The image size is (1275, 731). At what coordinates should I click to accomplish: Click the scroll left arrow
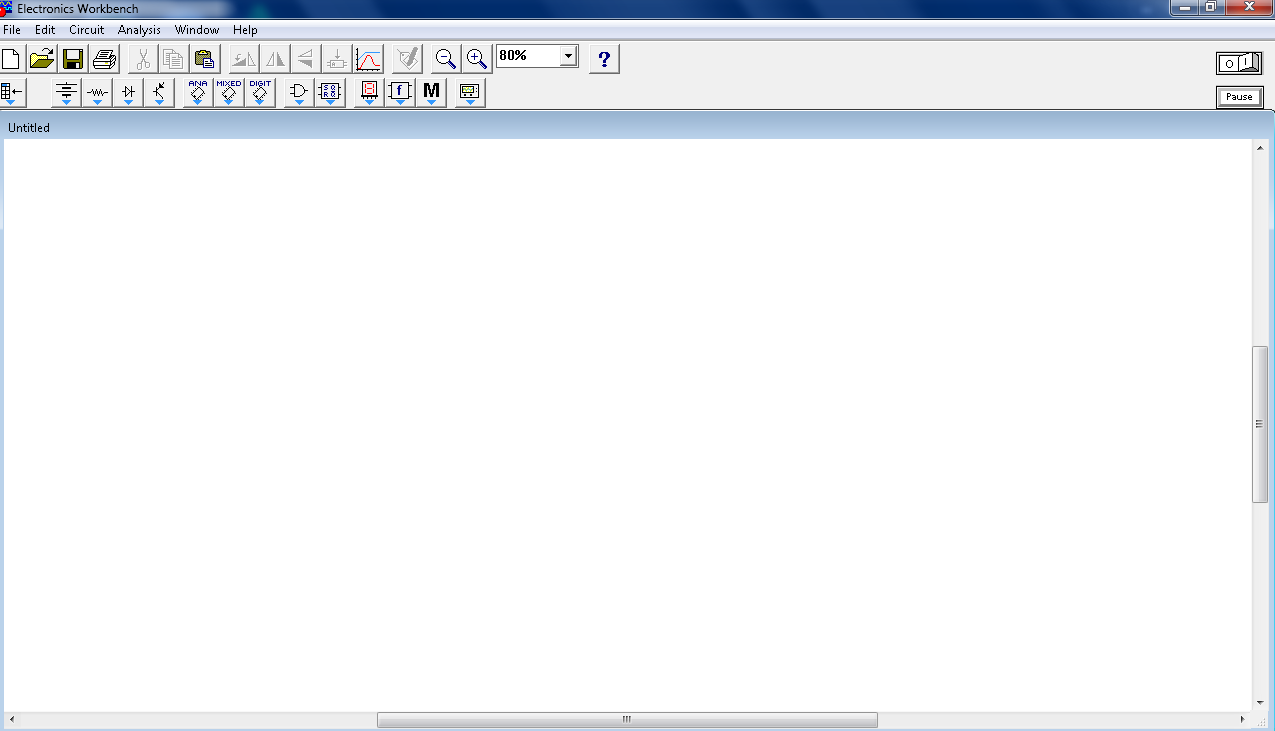[12, 720]
